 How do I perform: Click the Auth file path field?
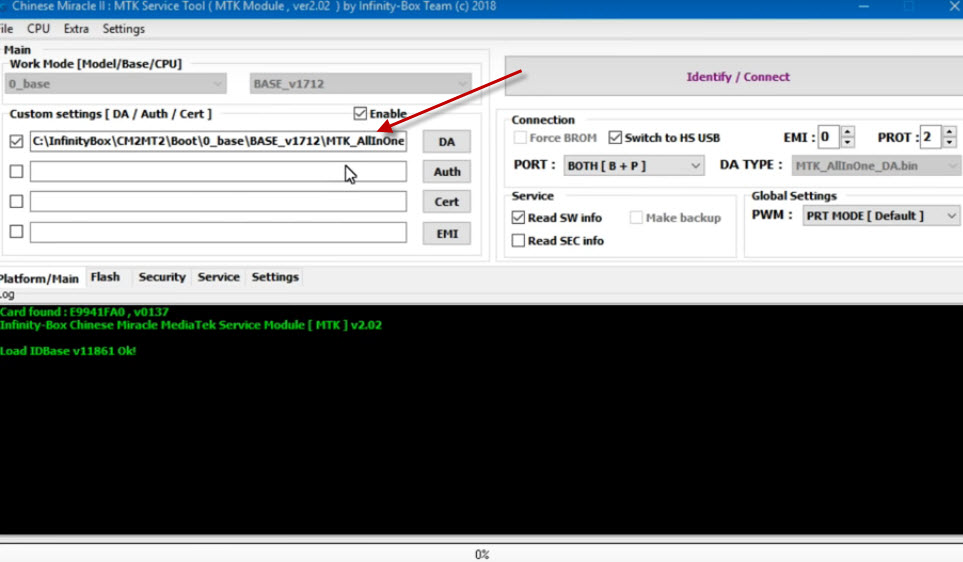[218, 171]
